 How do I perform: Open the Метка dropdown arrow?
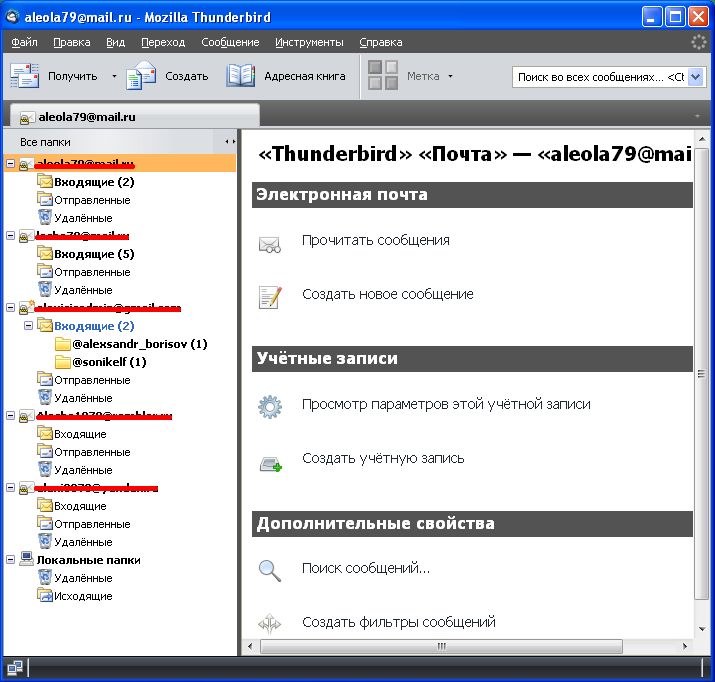point(450,76)
